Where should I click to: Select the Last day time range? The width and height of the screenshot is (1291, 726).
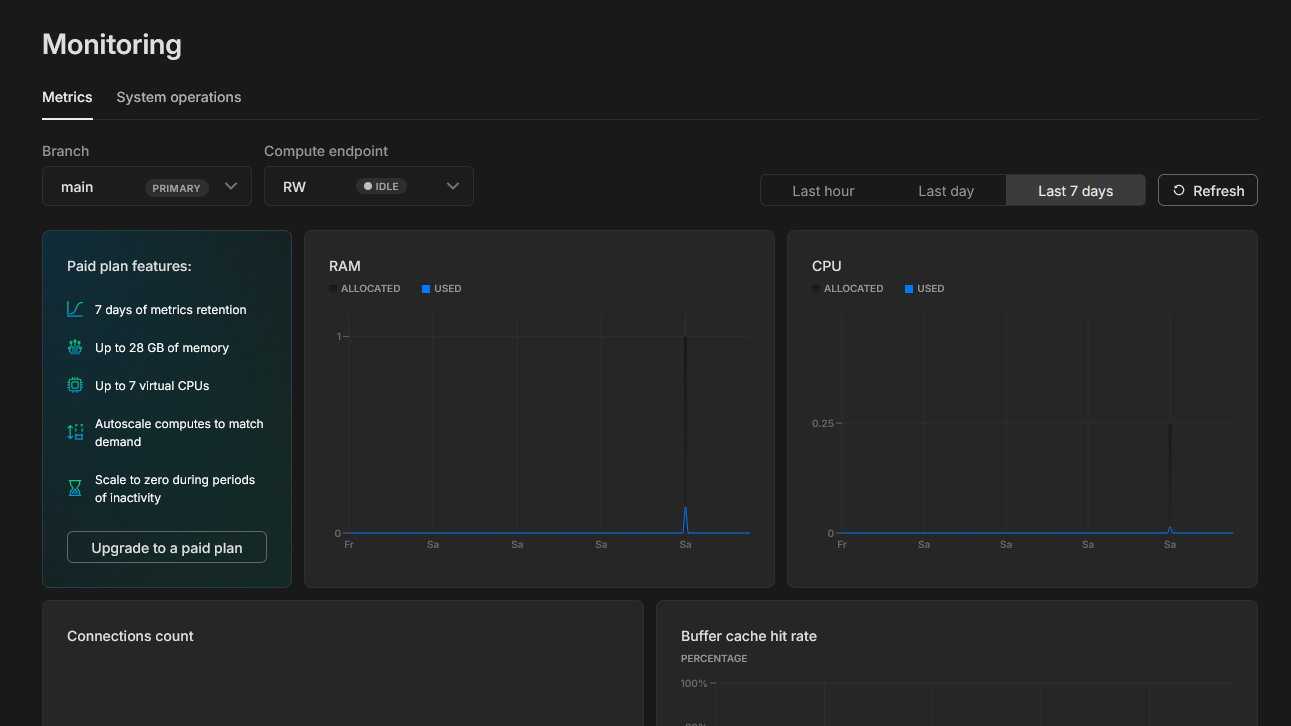946,191
